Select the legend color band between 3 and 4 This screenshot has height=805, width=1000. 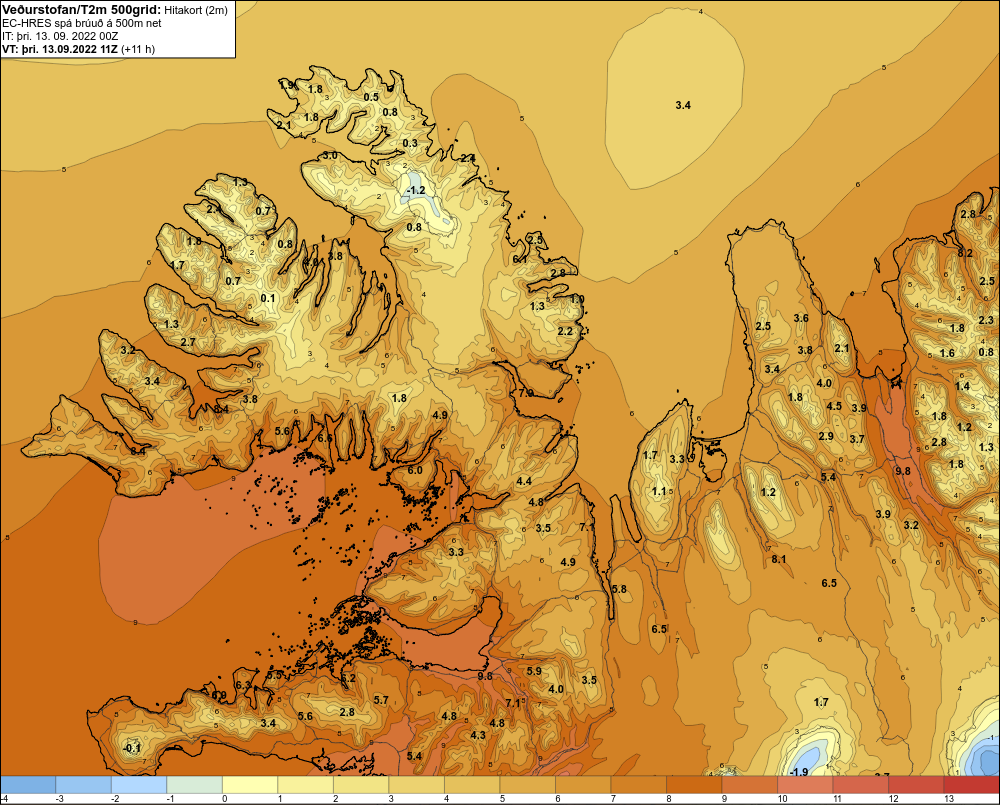coord(416,785)
